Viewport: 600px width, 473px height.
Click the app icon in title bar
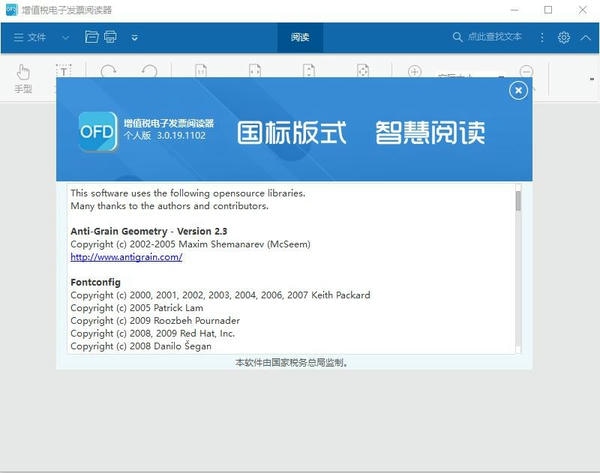[11, 10]
